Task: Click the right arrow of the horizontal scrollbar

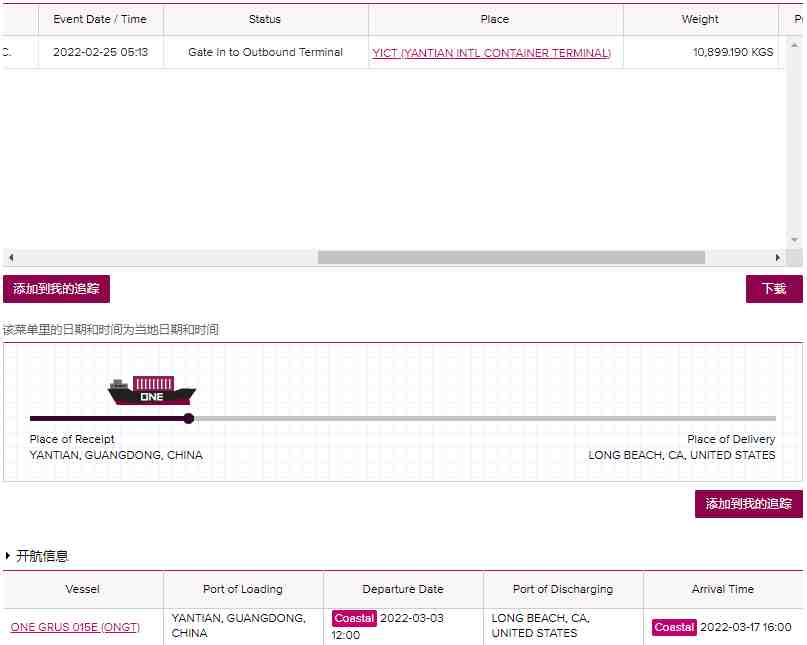Action: (778, 257)
